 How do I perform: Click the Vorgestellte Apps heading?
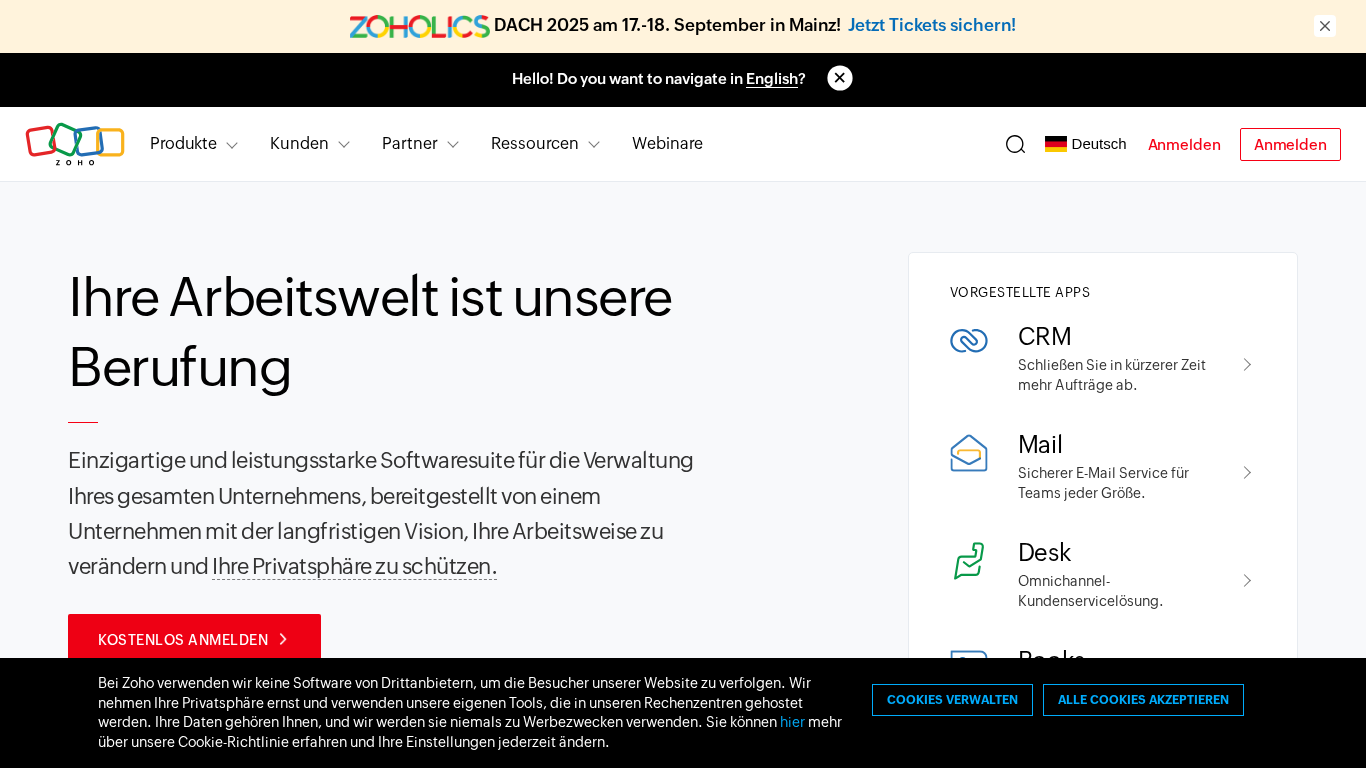1020,293
